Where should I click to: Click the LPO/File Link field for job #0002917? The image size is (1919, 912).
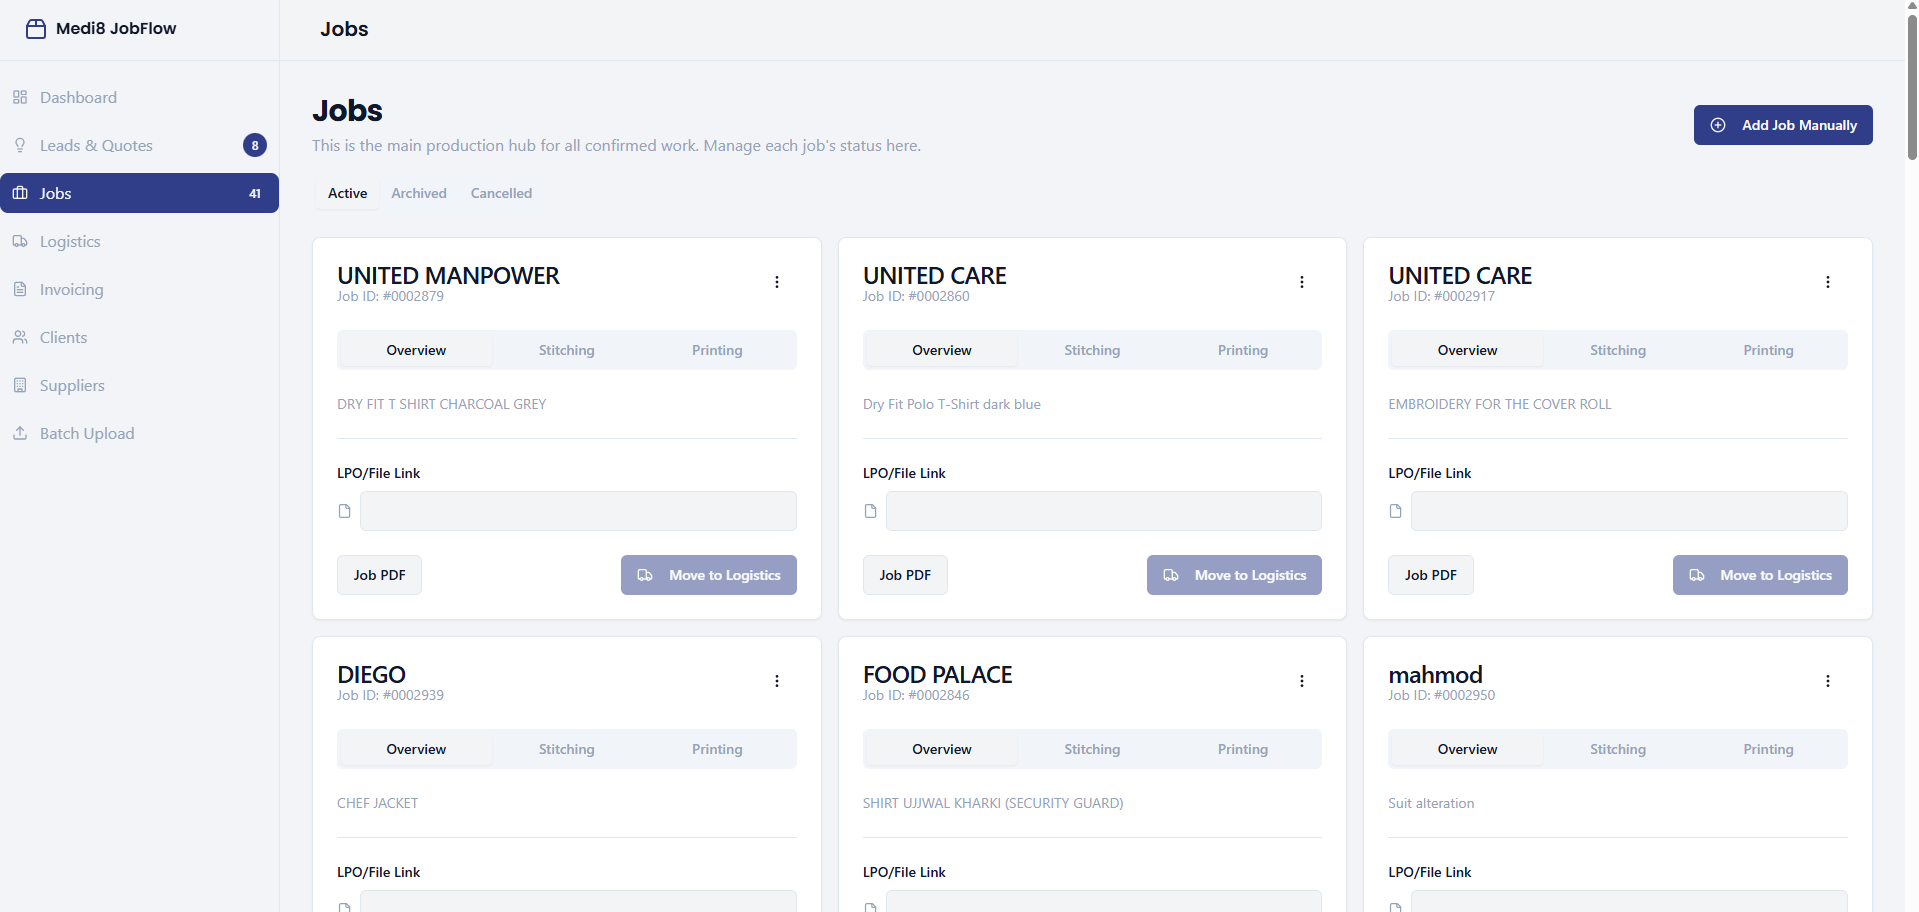click(x=1629, y=511)
